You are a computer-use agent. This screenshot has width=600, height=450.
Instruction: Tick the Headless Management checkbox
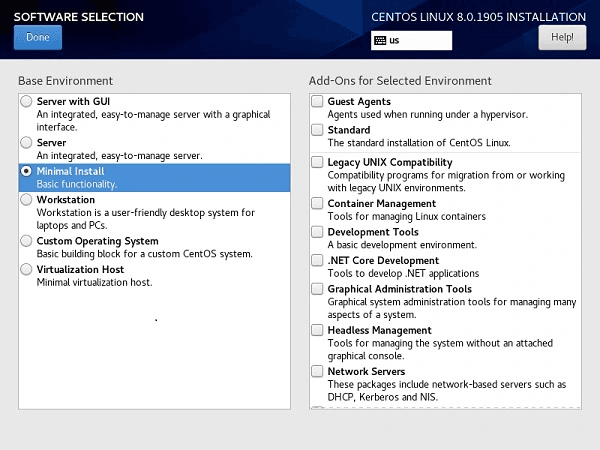tap(317, 330)
